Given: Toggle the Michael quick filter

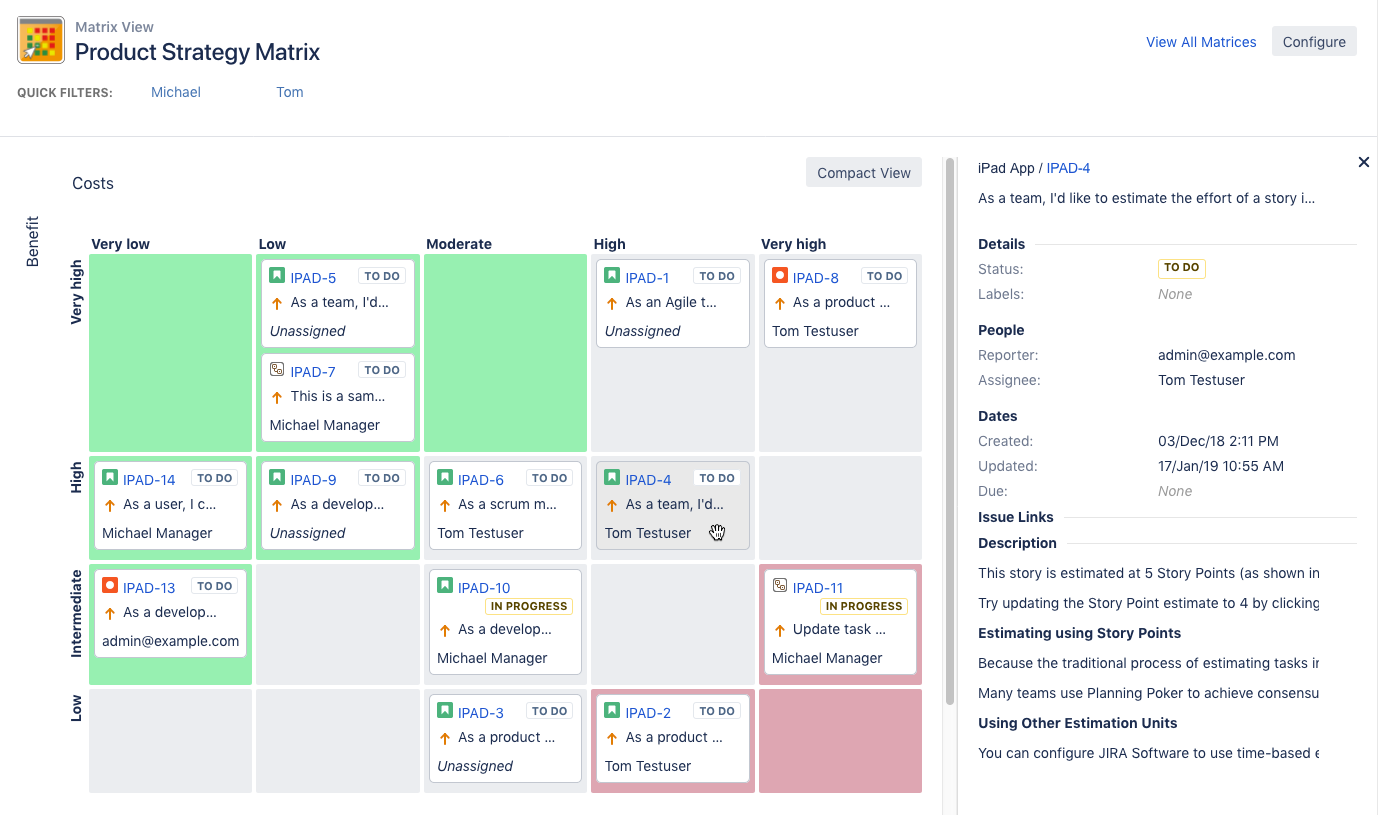Looking at the screenshot, I should click(176, 92).
